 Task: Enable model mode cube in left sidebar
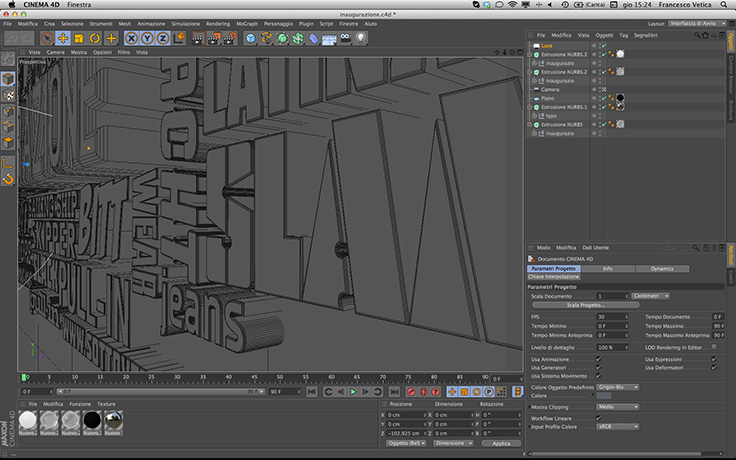coord(8,79)
